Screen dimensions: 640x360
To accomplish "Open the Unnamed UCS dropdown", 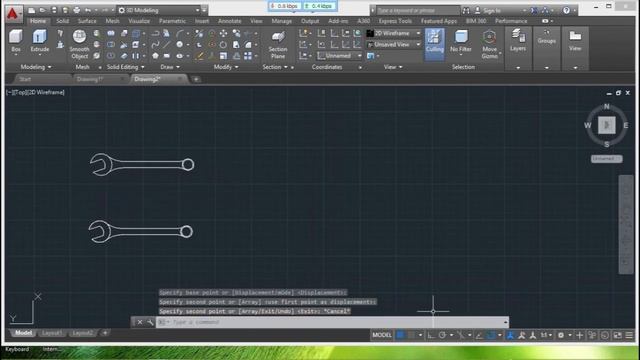I will pyautogui.click(x=340, y=56).
